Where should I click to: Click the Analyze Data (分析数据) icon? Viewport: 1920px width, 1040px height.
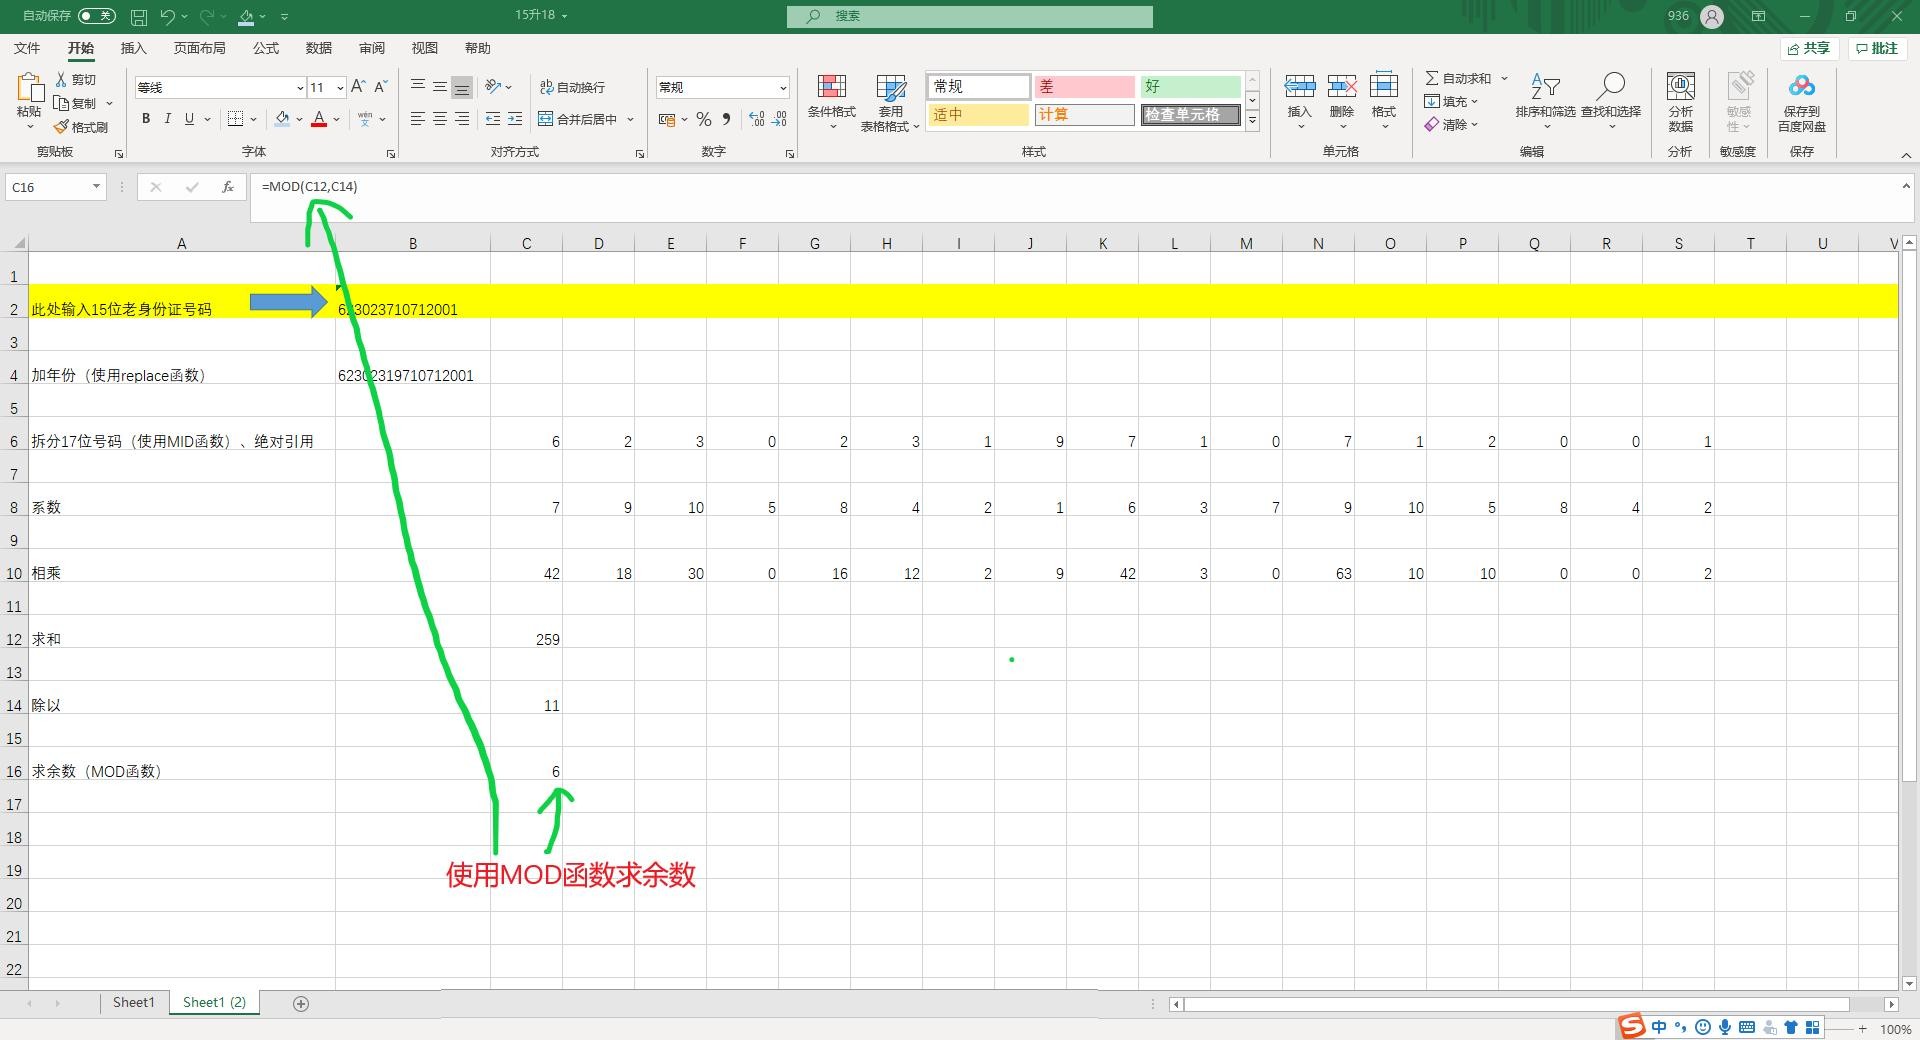pyautogui.click(x=1680, y=88)
